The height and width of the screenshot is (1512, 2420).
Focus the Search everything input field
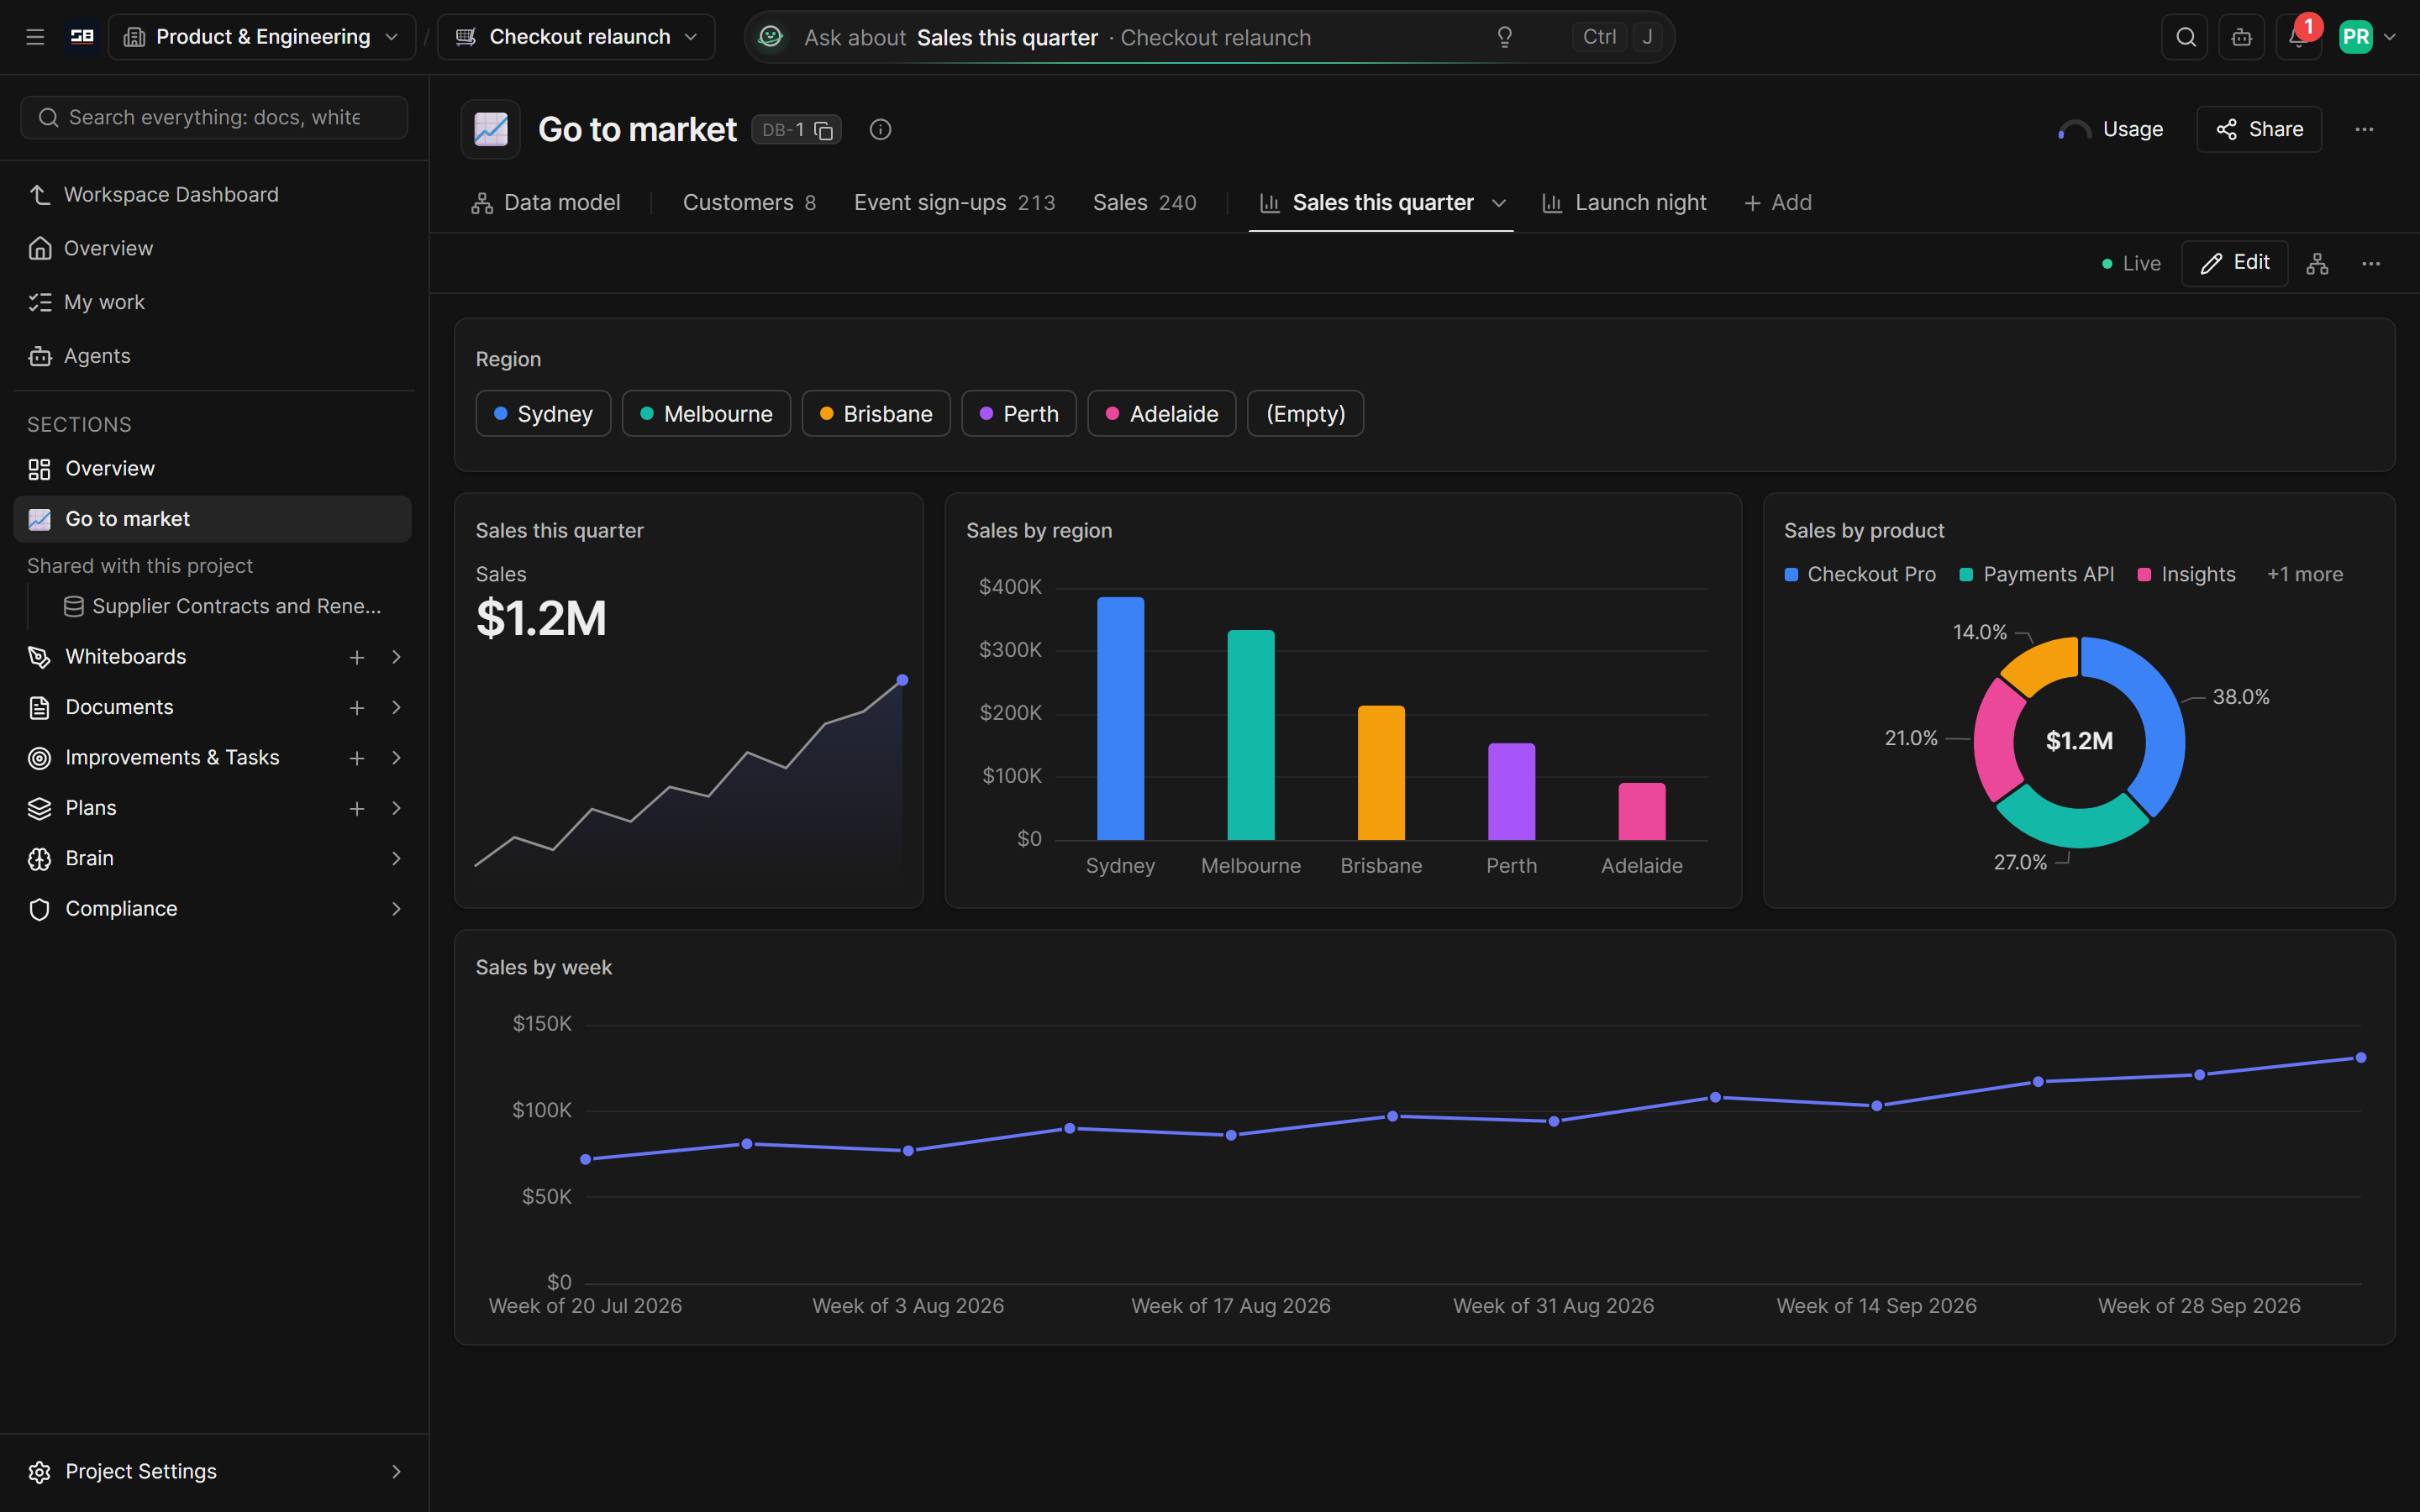tap(214, 118)
